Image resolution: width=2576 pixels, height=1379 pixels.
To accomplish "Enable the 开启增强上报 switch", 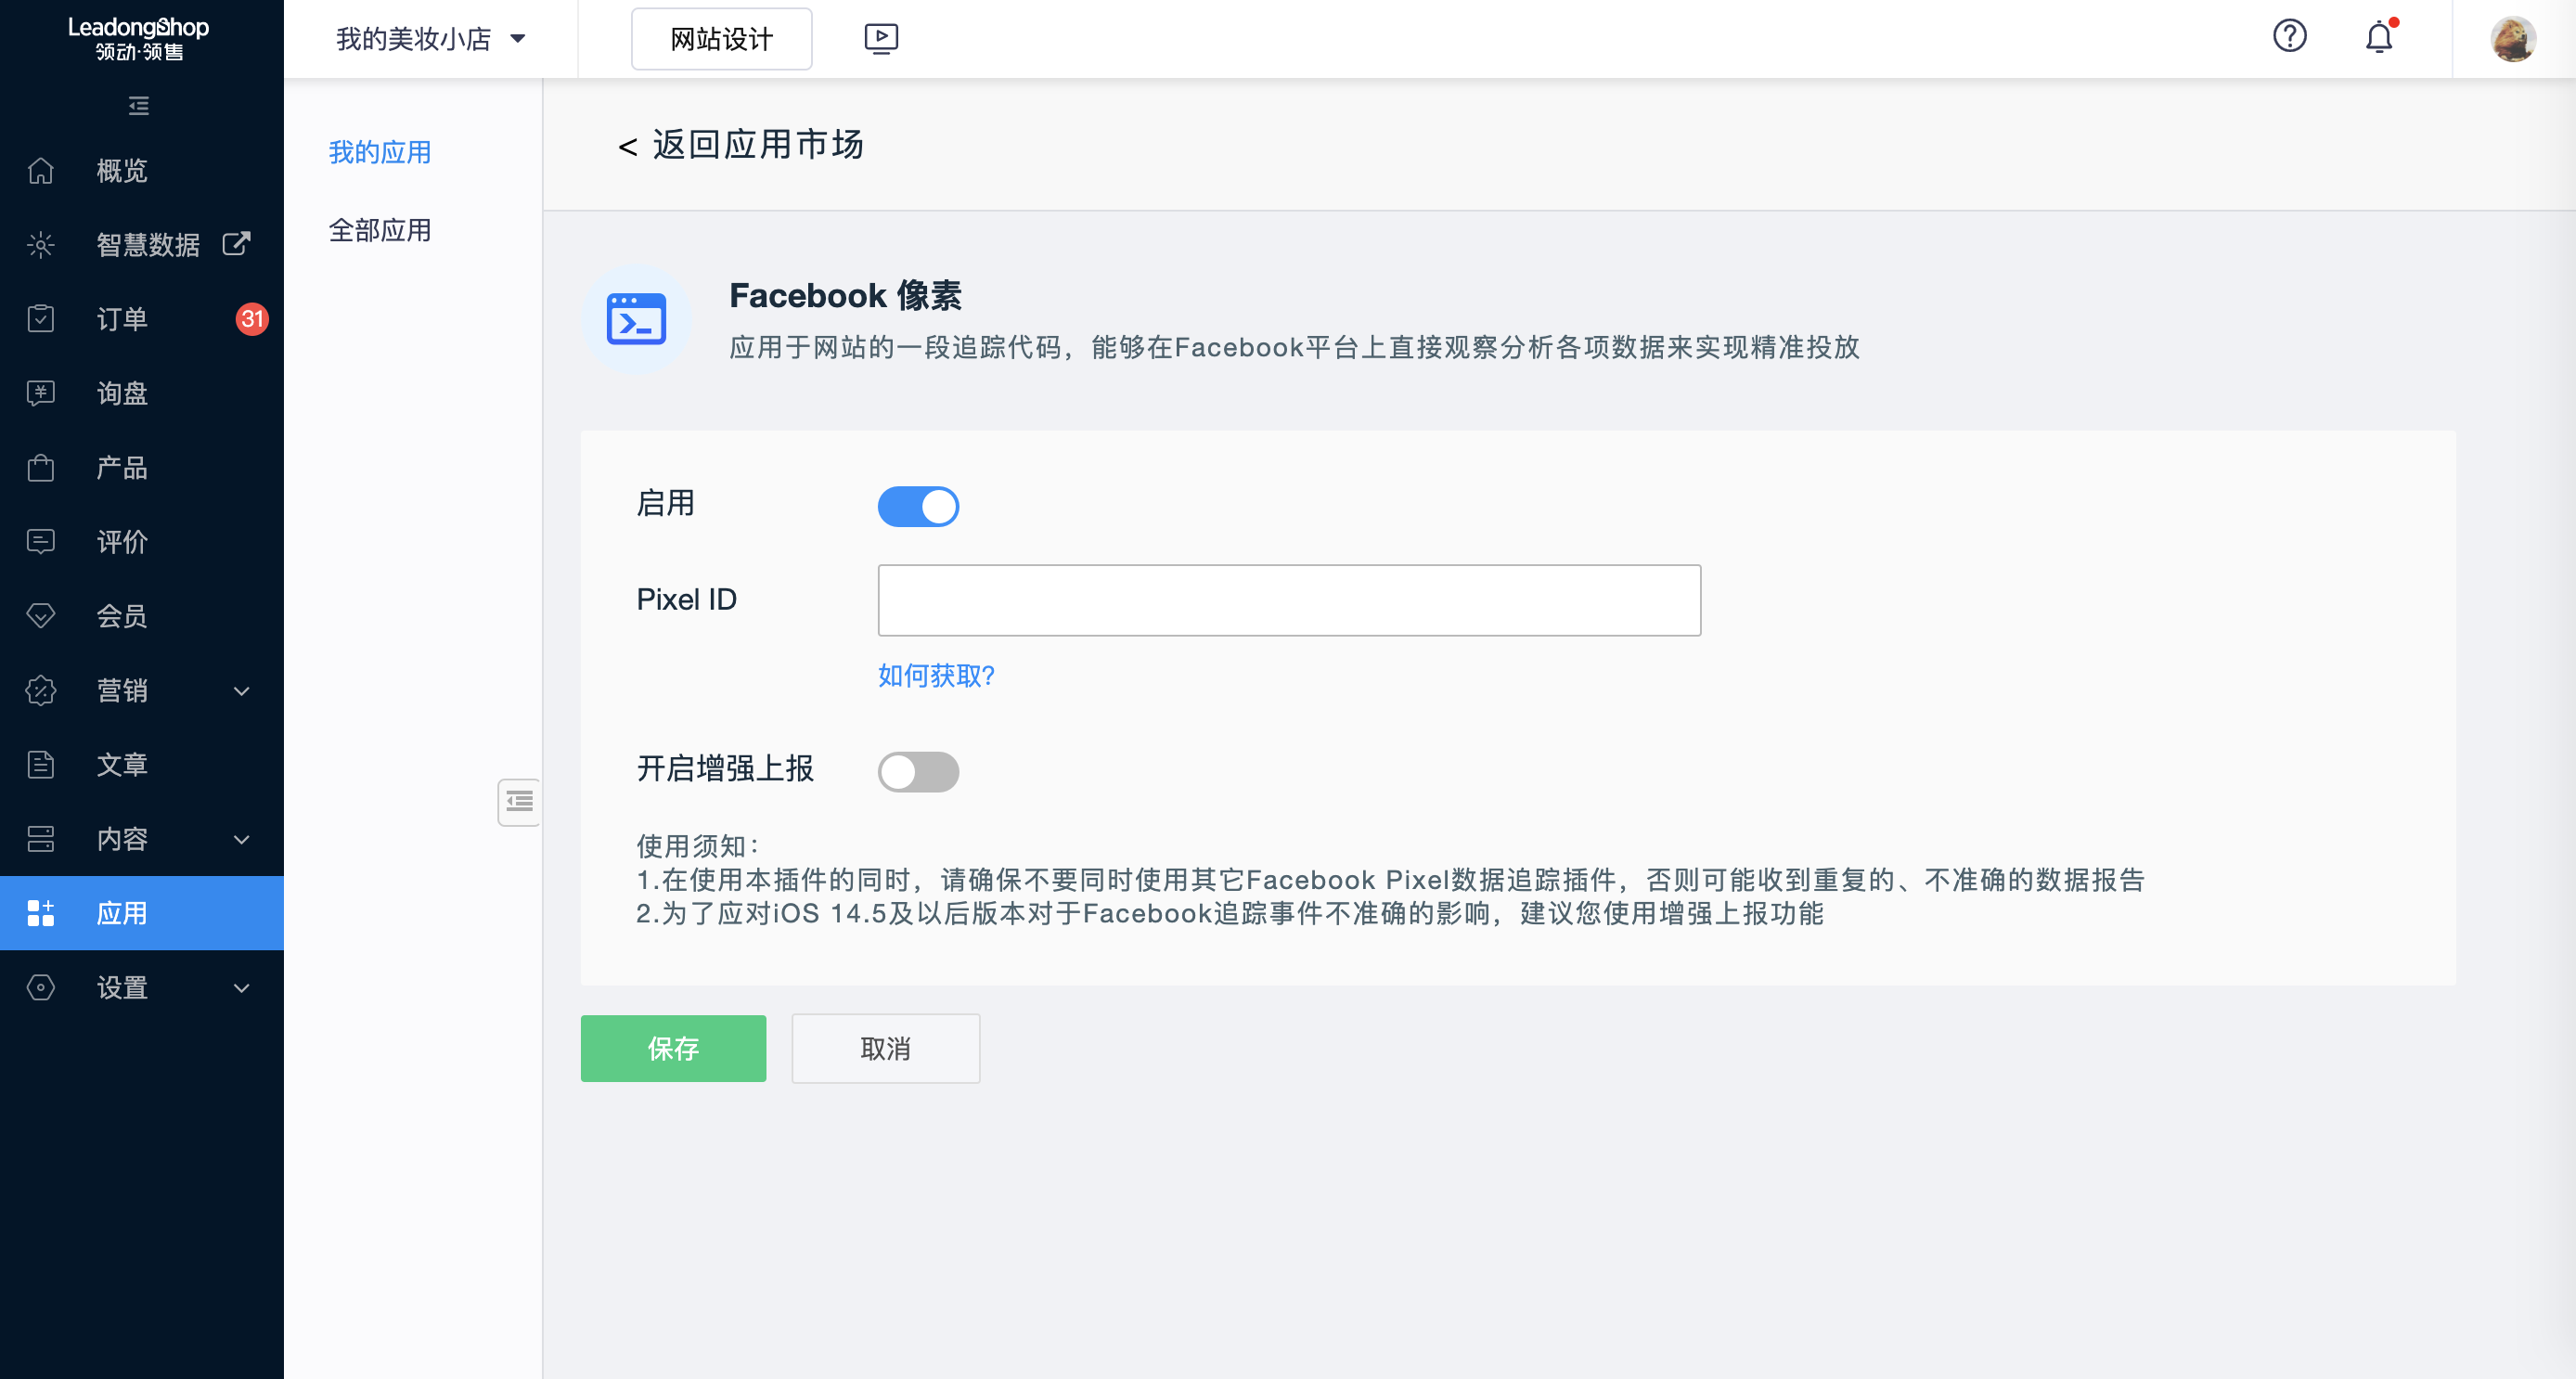I will [918, 771].
